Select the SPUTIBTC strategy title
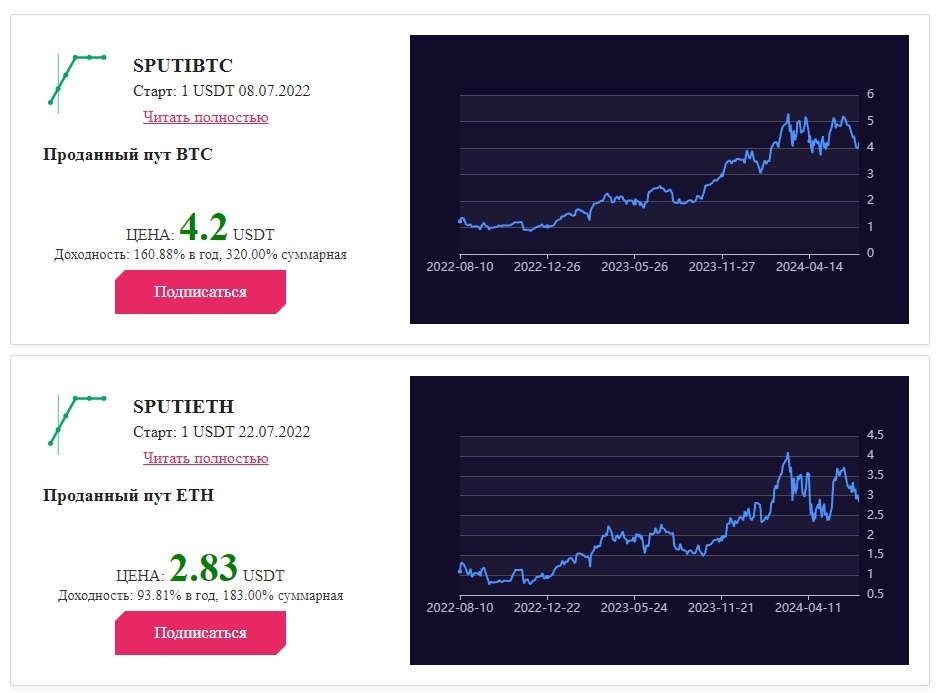Image resolution: width=937 pixels, height=693 pixels. tap(183, 65)
